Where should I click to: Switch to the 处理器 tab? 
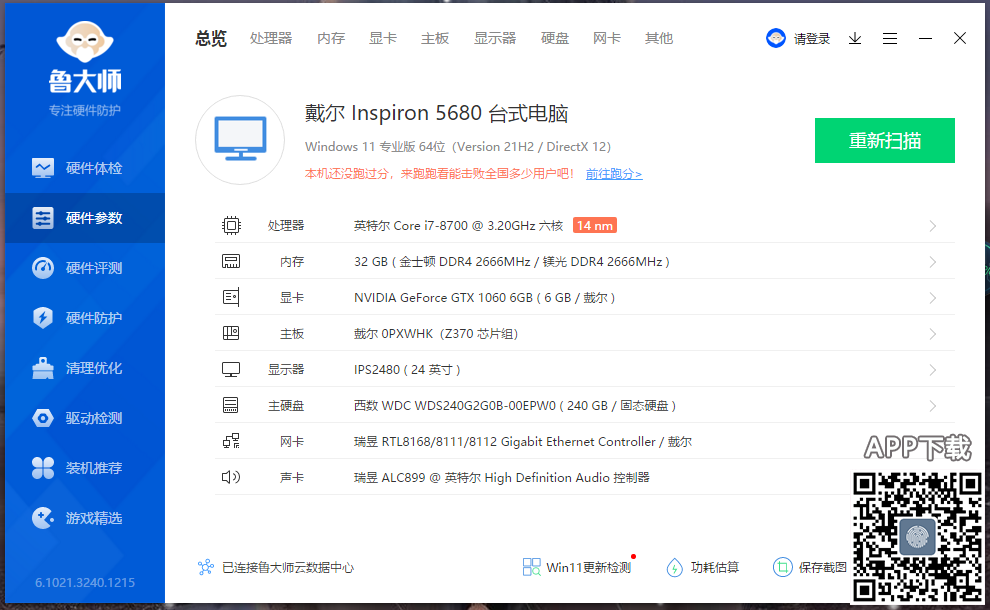click(271, 38)
